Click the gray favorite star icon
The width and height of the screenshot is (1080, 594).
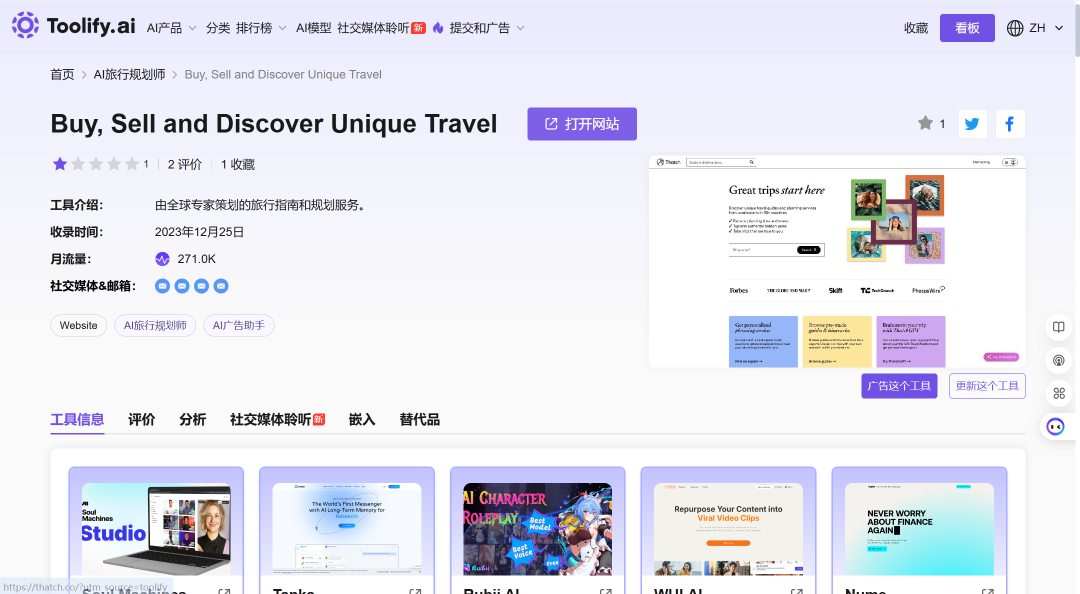point(925,123)
